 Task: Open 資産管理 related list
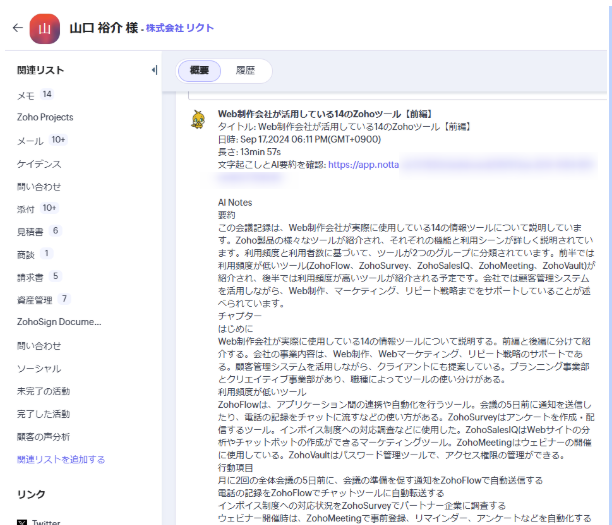click(x=35, y=300)
